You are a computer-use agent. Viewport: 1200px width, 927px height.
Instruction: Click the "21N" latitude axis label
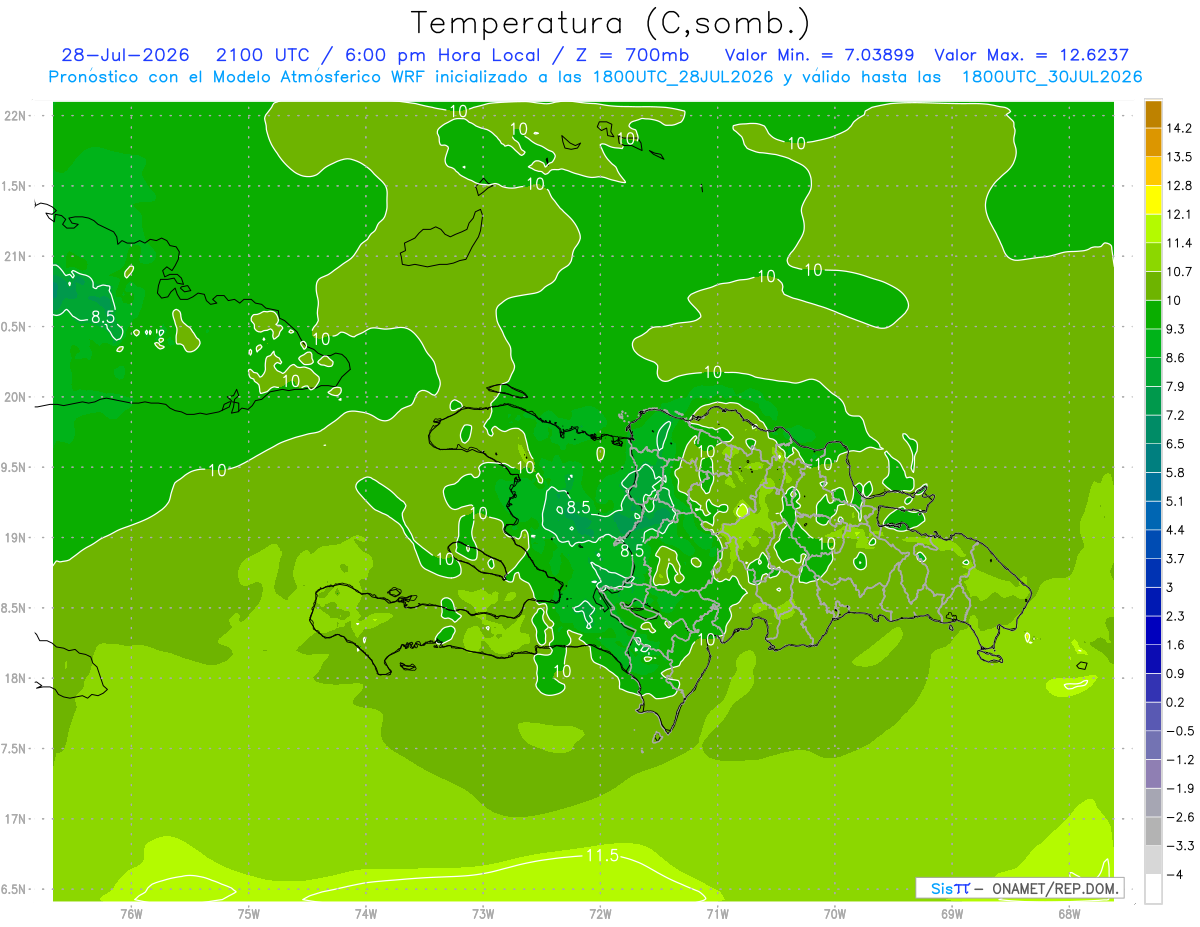coord(16,256)
